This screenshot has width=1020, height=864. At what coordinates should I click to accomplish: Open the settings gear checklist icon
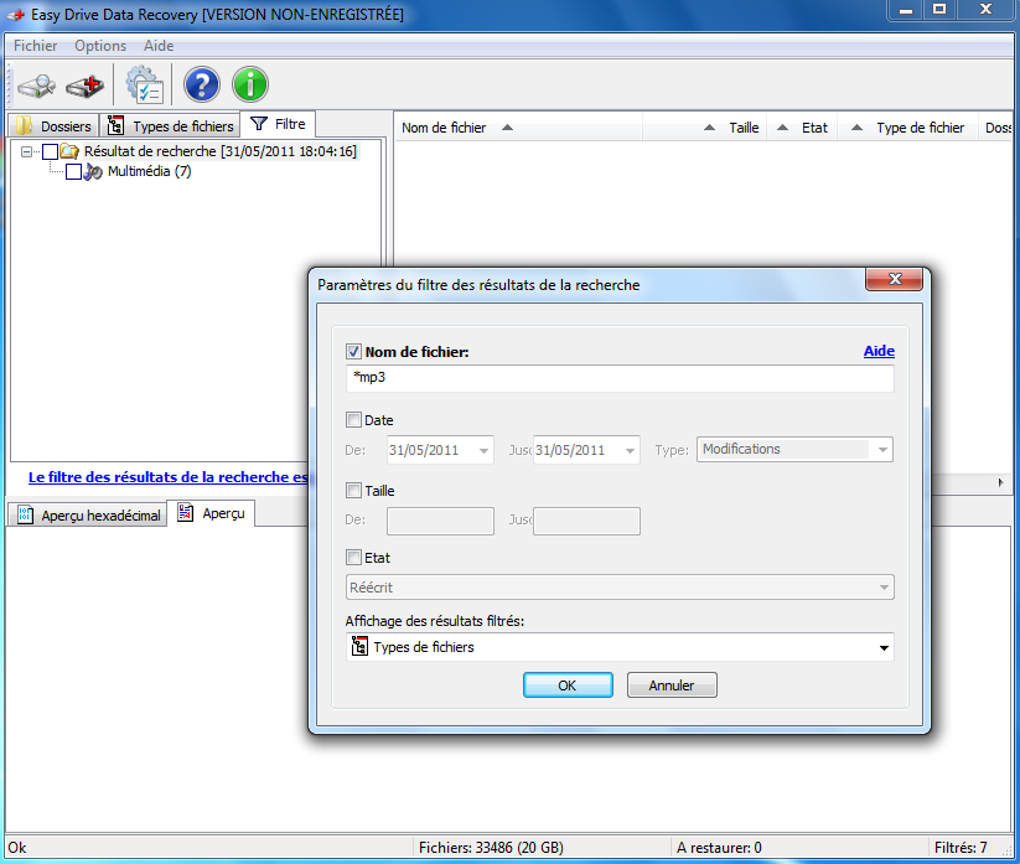pyautogui.click(x=144, y=85)
